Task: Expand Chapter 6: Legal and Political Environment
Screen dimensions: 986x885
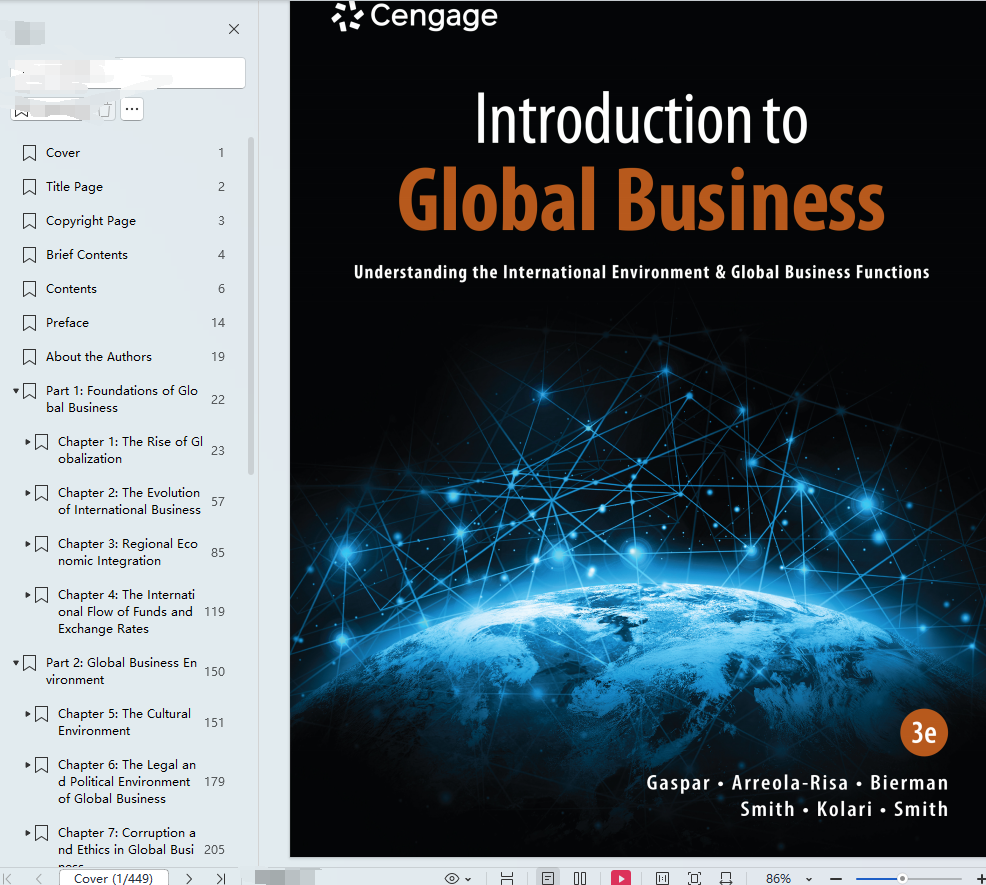Action: pos(28,765)
